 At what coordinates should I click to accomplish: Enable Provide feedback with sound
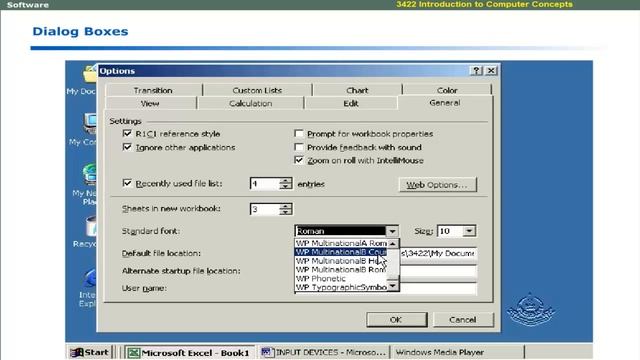pos(299,147)
